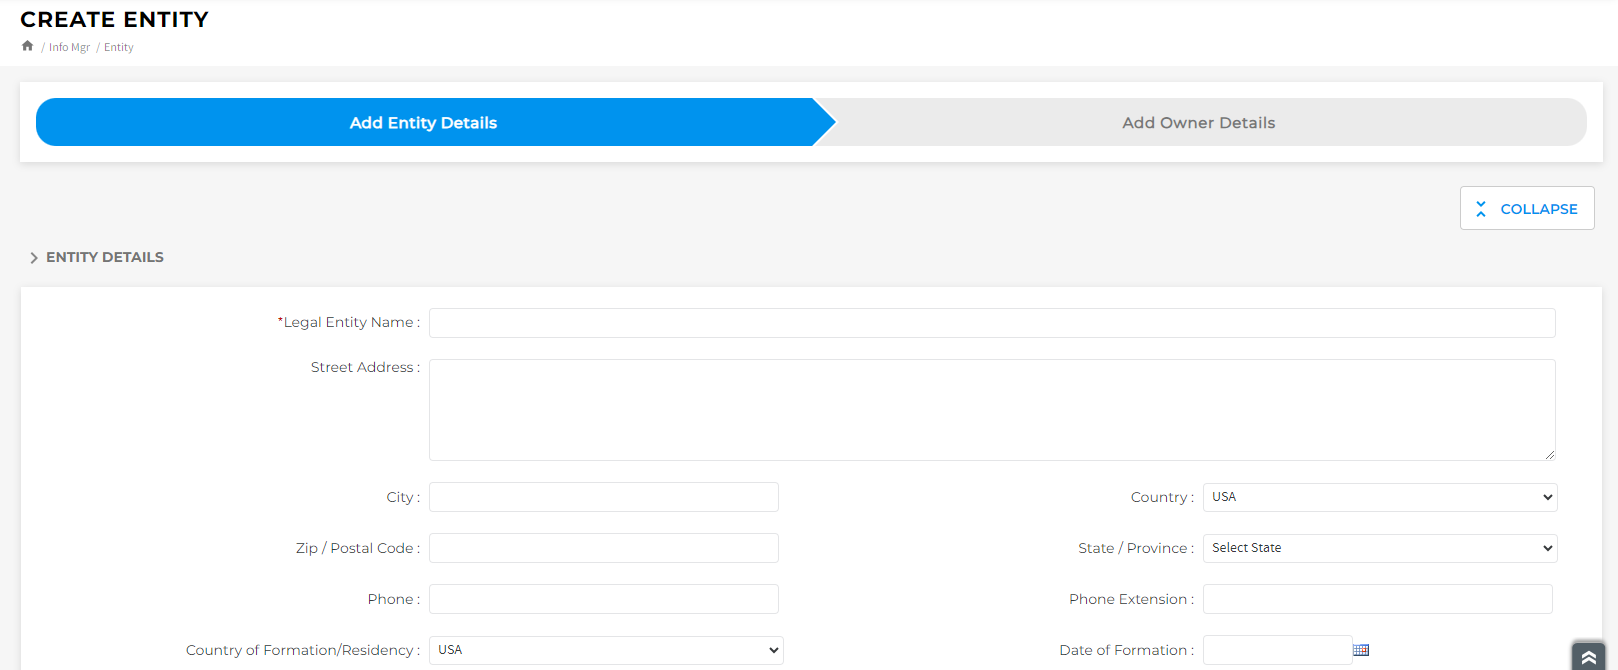This screenshot has height=670, width=1618.
Task: Switch to Add Owner Details step
Action: 1198,123
